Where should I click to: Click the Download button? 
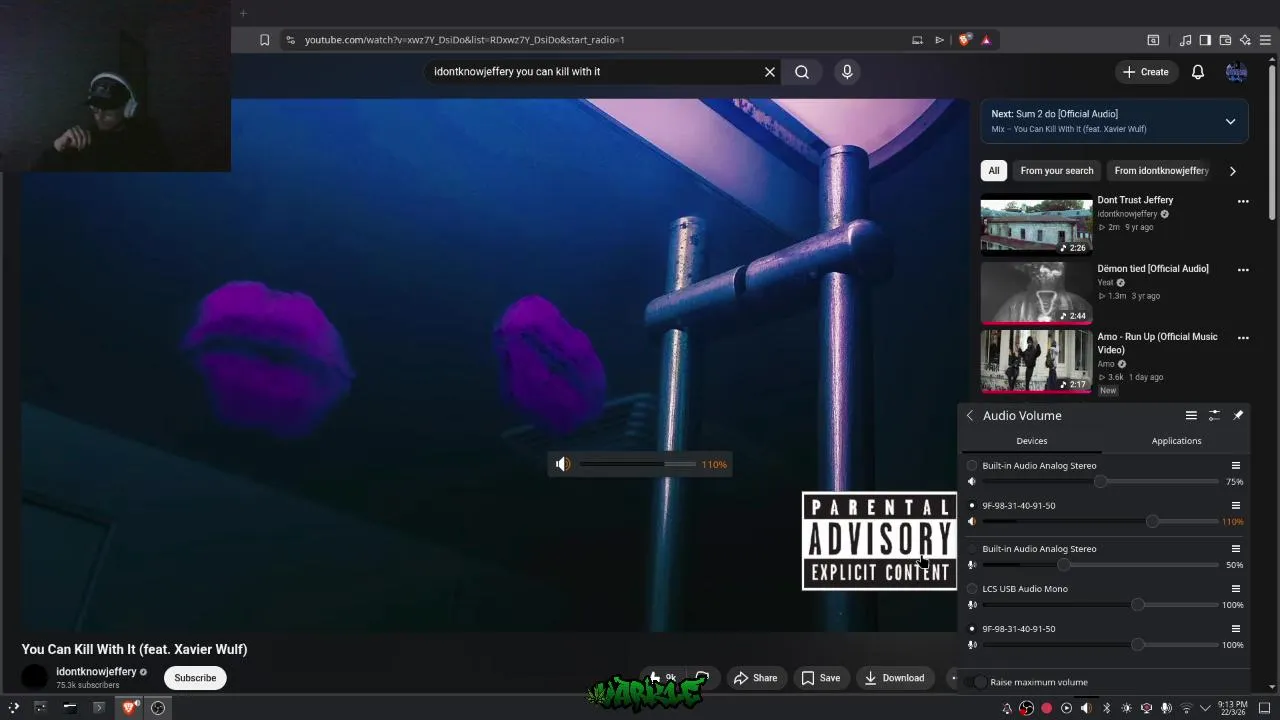(895, 678)
